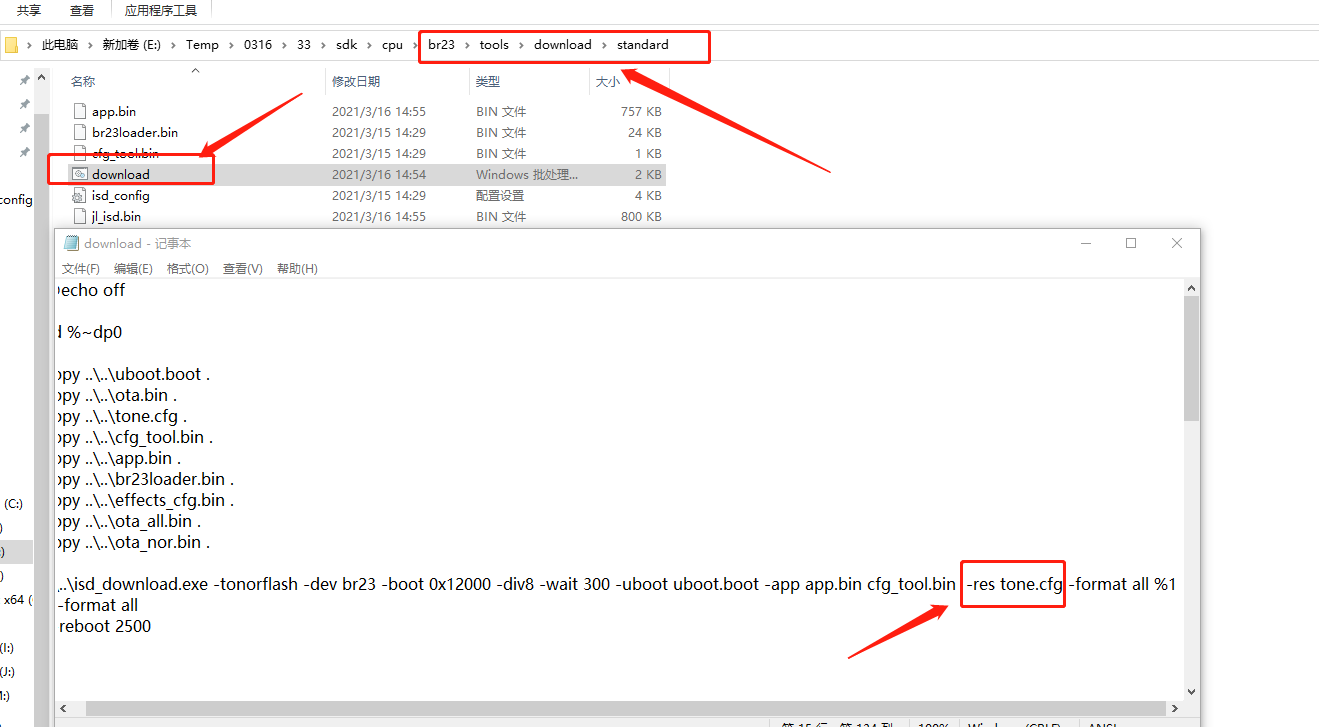1319x727 pixels.
Task: Go to br23 breadcrumb folder
Action: coord(441,45)
